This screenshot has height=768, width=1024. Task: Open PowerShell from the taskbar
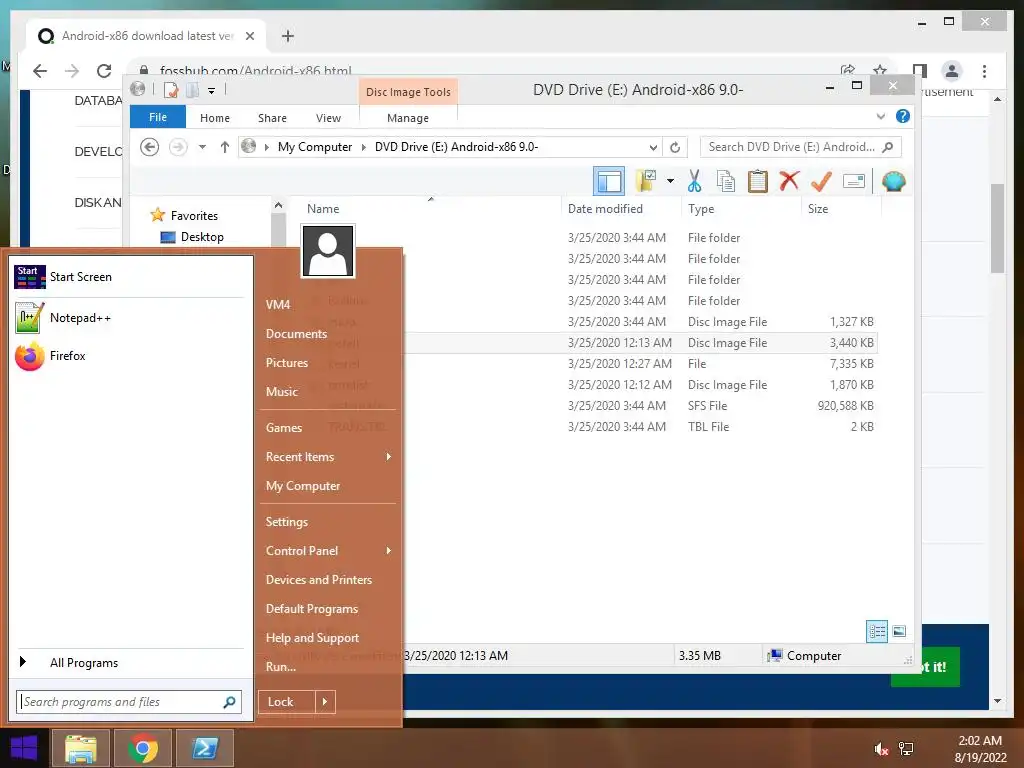(x=205, y=748)
